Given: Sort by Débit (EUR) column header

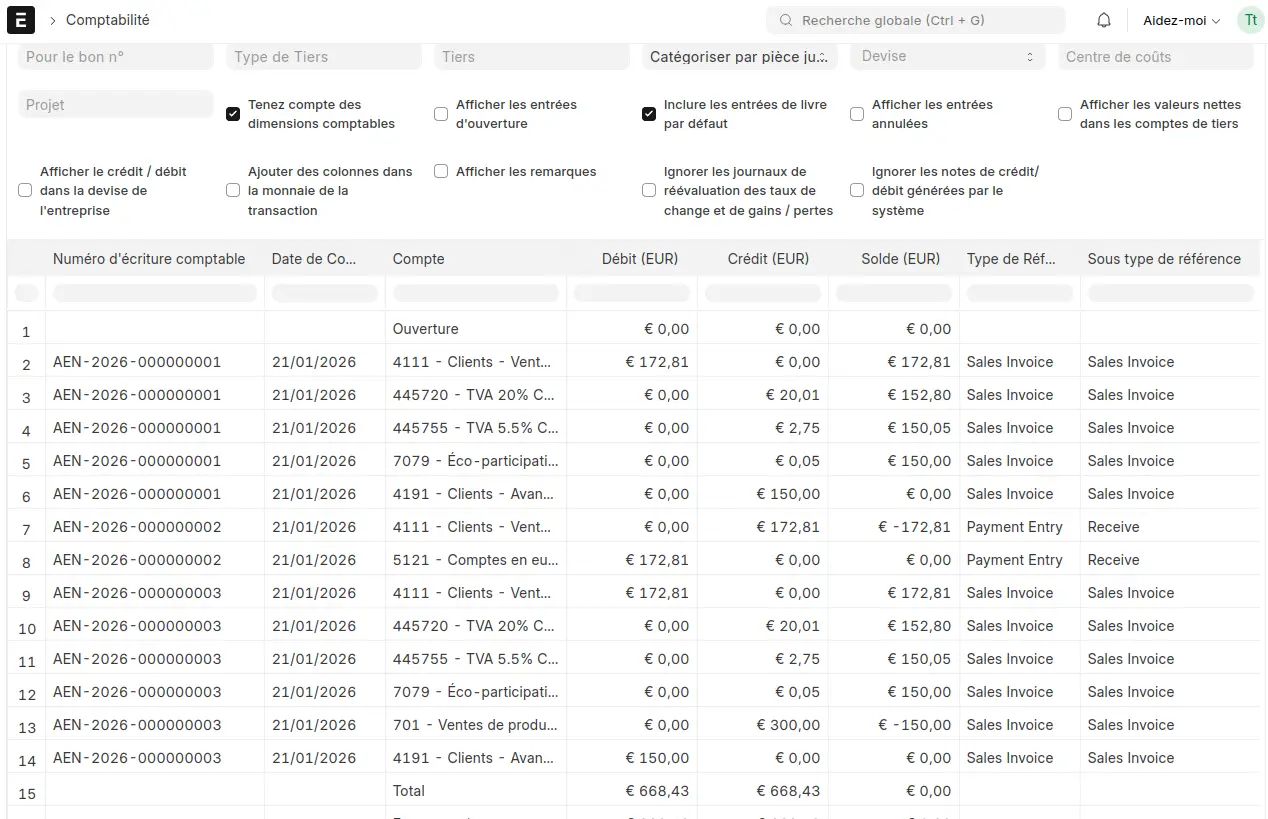Looking at the screenshot, I should pos(640,259).
